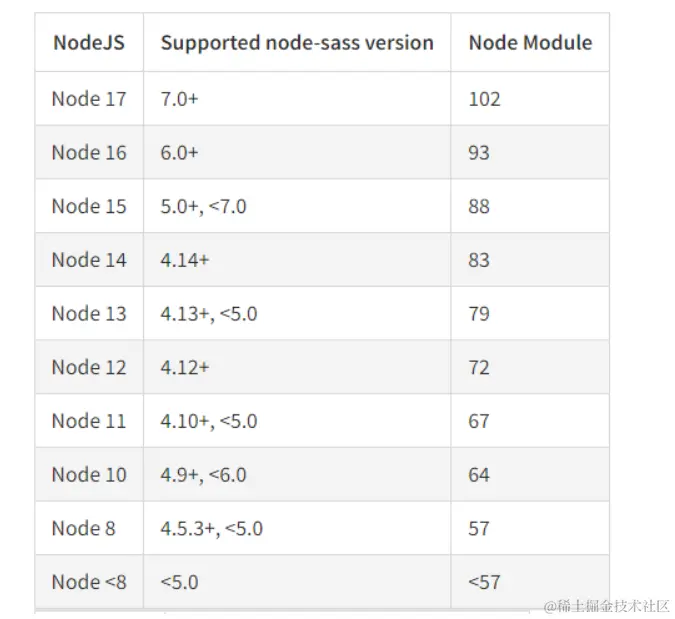Select the Node 8 cell

coord(84,528)
